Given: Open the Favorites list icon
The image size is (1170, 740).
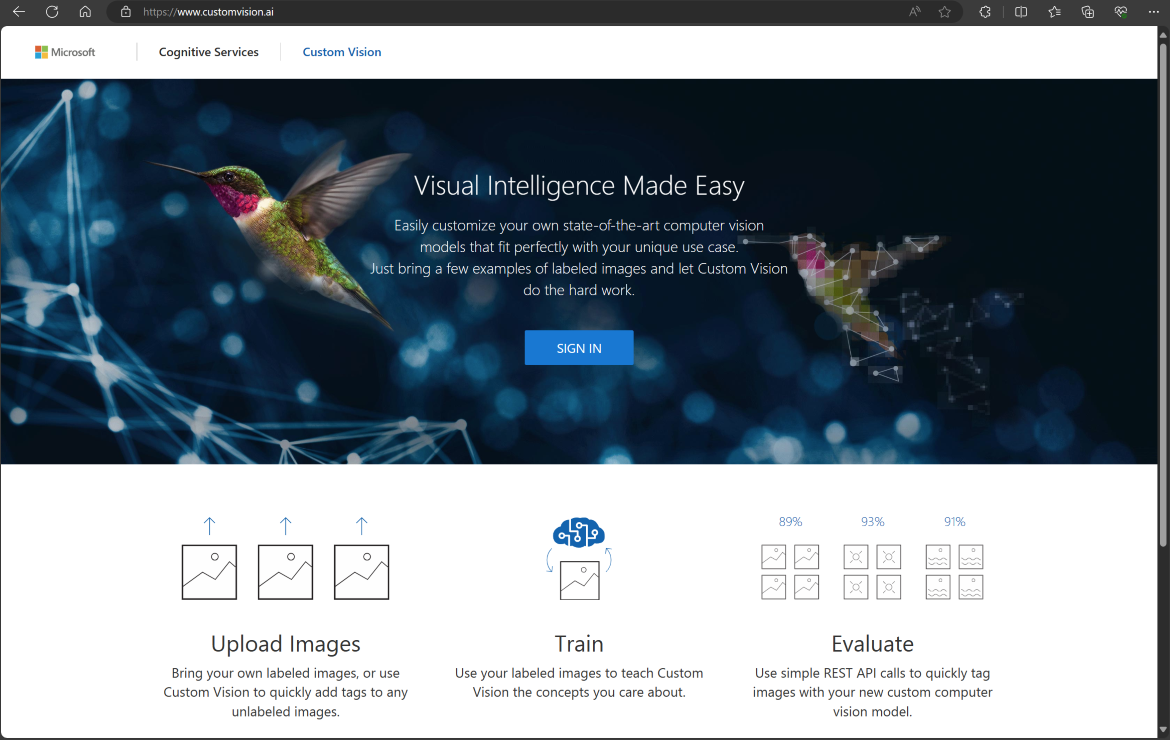Looking at the screenshot, I should tap(1054, 12).
